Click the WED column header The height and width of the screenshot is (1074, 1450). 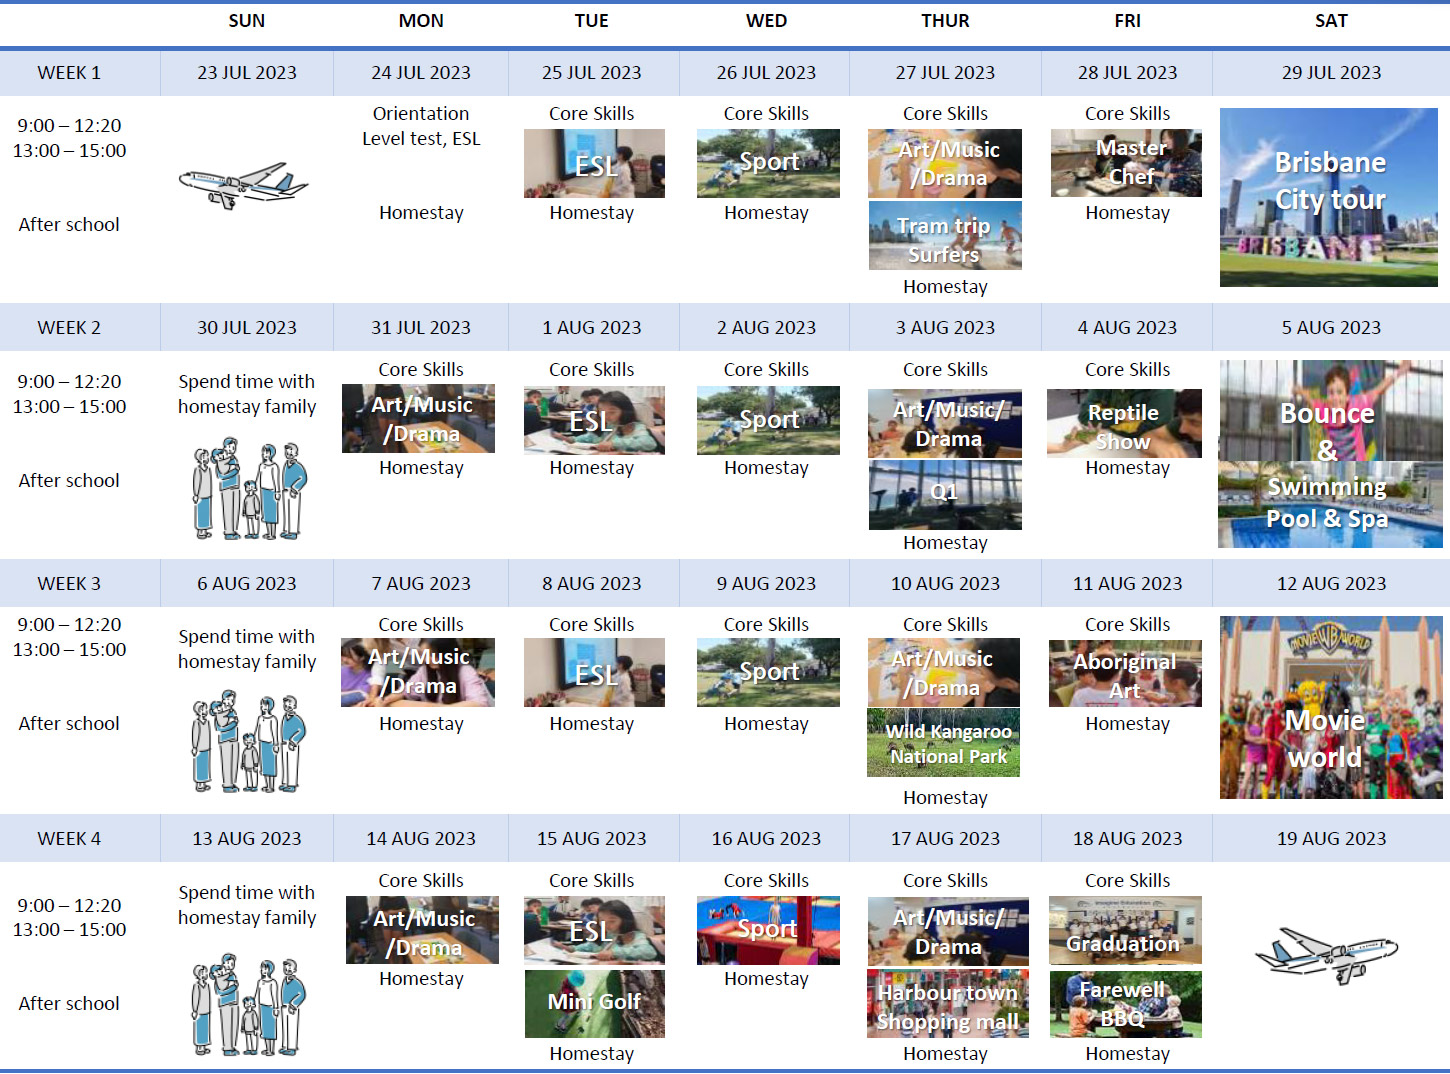point(766,21)
